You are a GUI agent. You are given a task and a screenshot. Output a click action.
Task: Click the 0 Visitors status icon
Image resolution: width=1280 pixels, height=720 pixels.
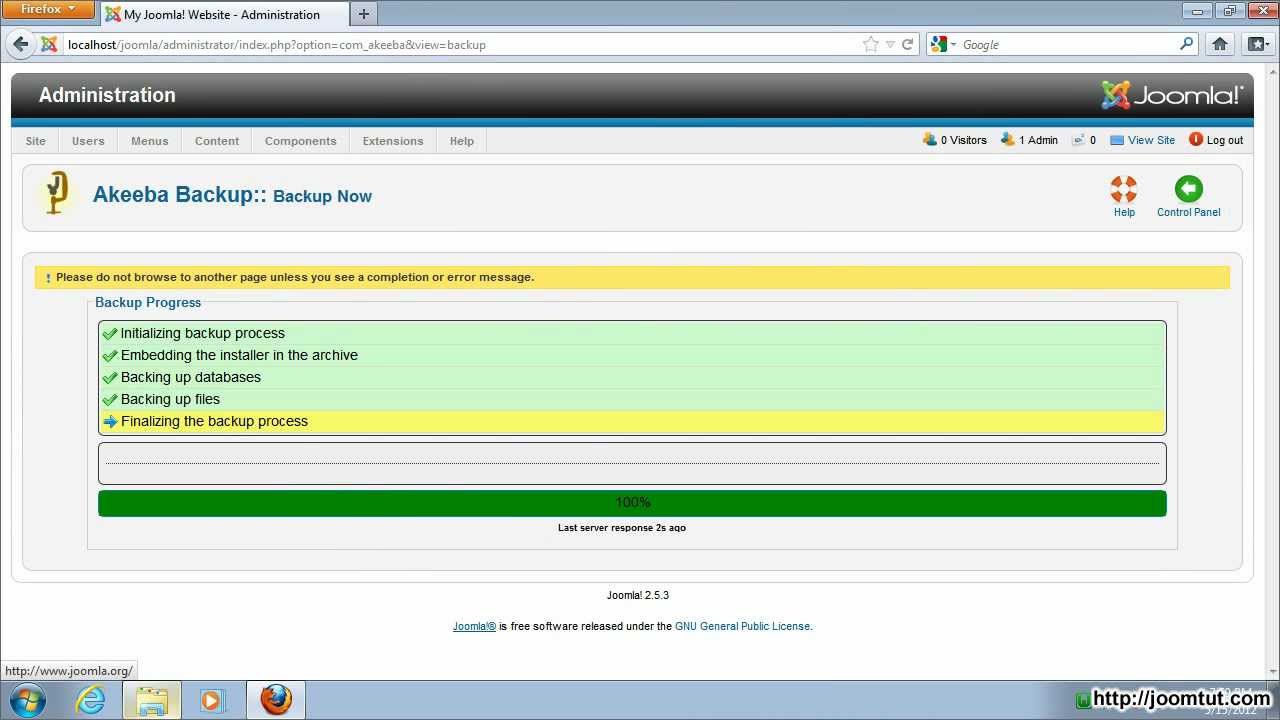tap(930, 140)
